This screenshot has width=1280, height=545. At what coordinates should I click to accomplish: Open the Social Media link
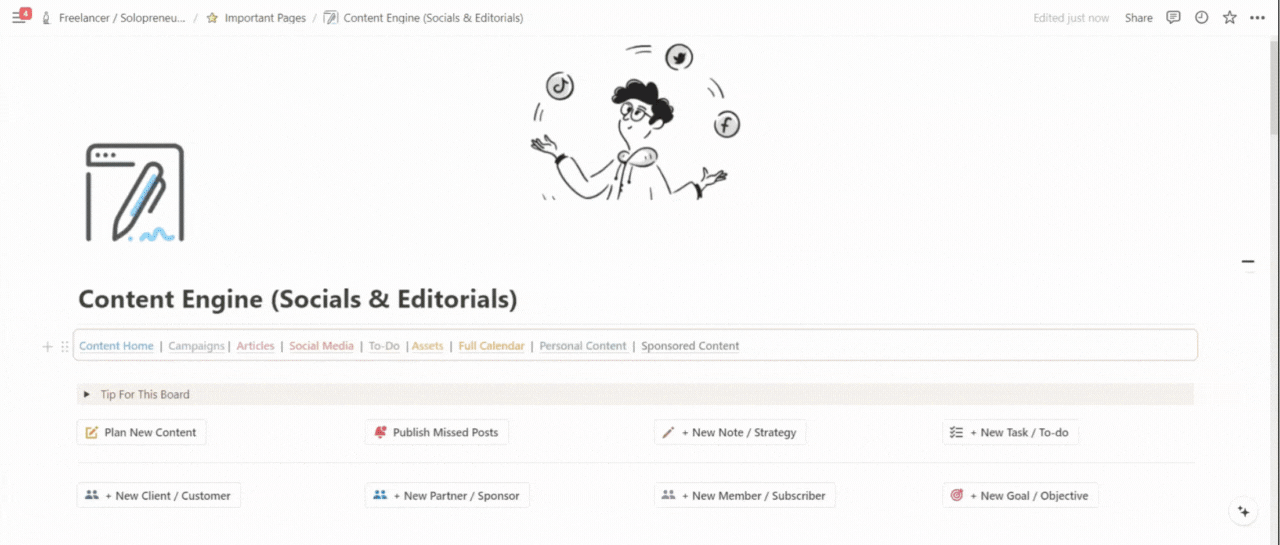coord(321,346)
